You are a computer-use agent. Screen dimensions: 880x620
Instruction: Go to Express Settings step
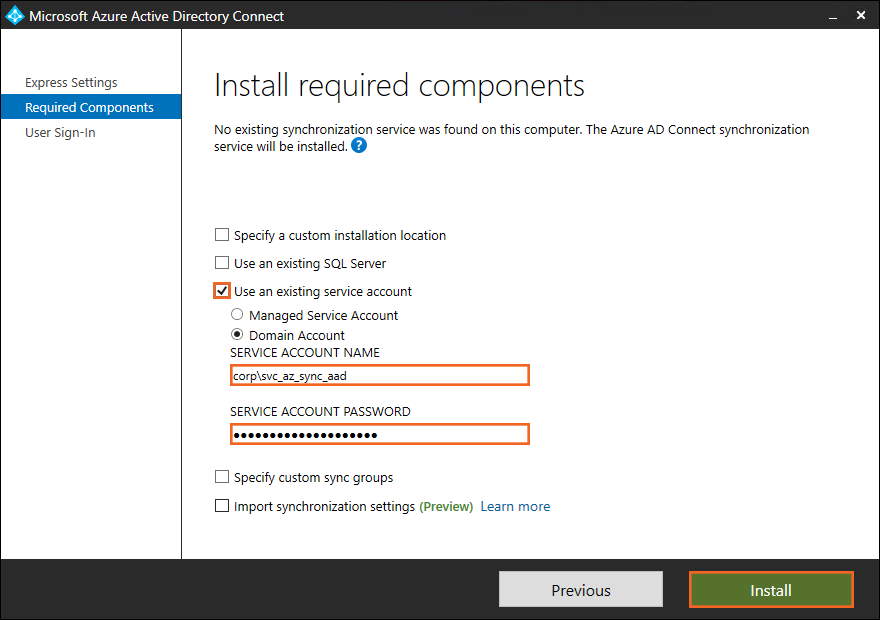tap(71, 82)
